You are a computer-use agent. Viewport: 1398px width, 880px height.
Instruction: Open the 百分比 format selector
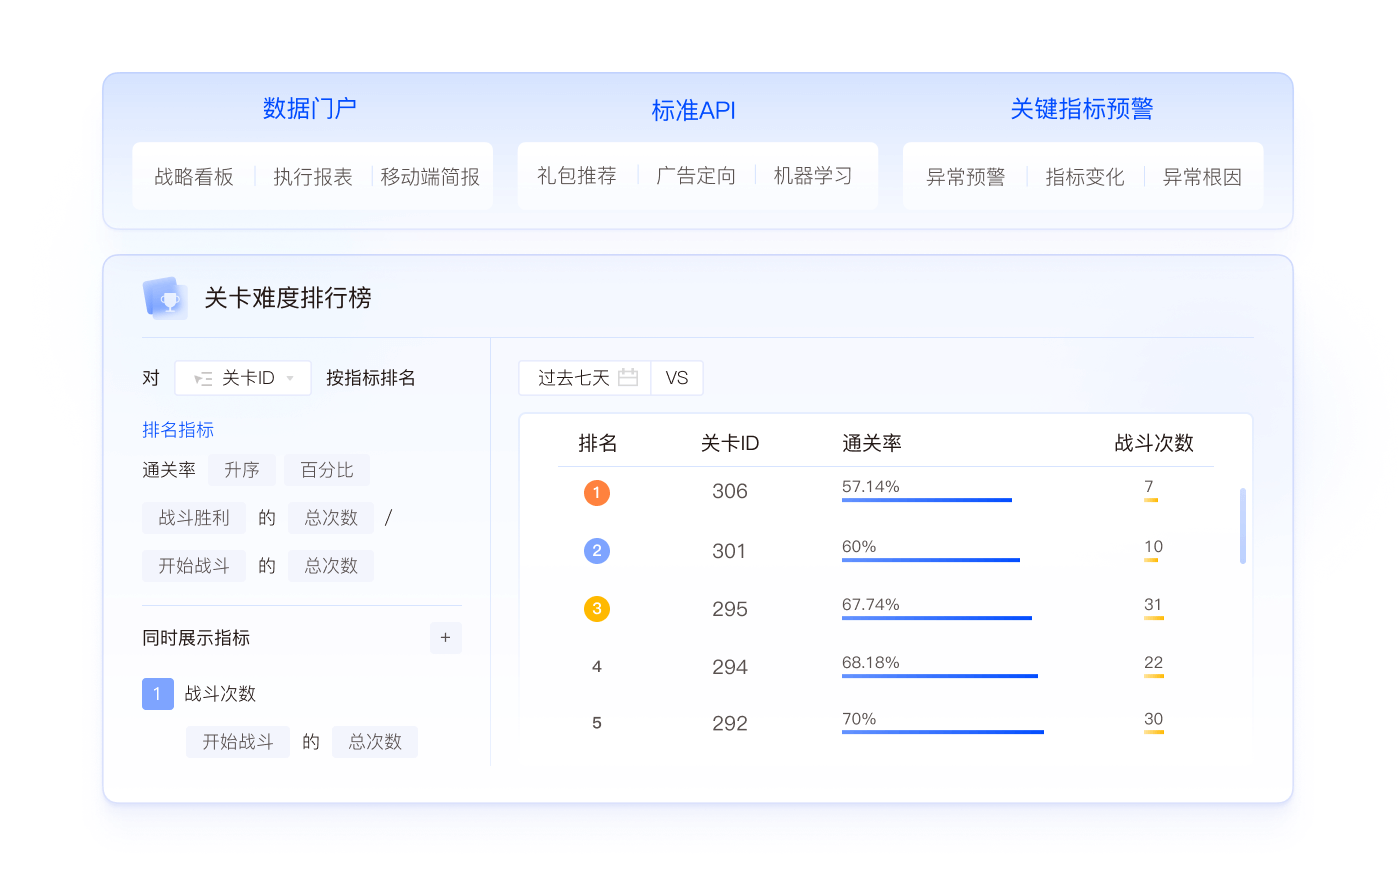tap(327, 470)
